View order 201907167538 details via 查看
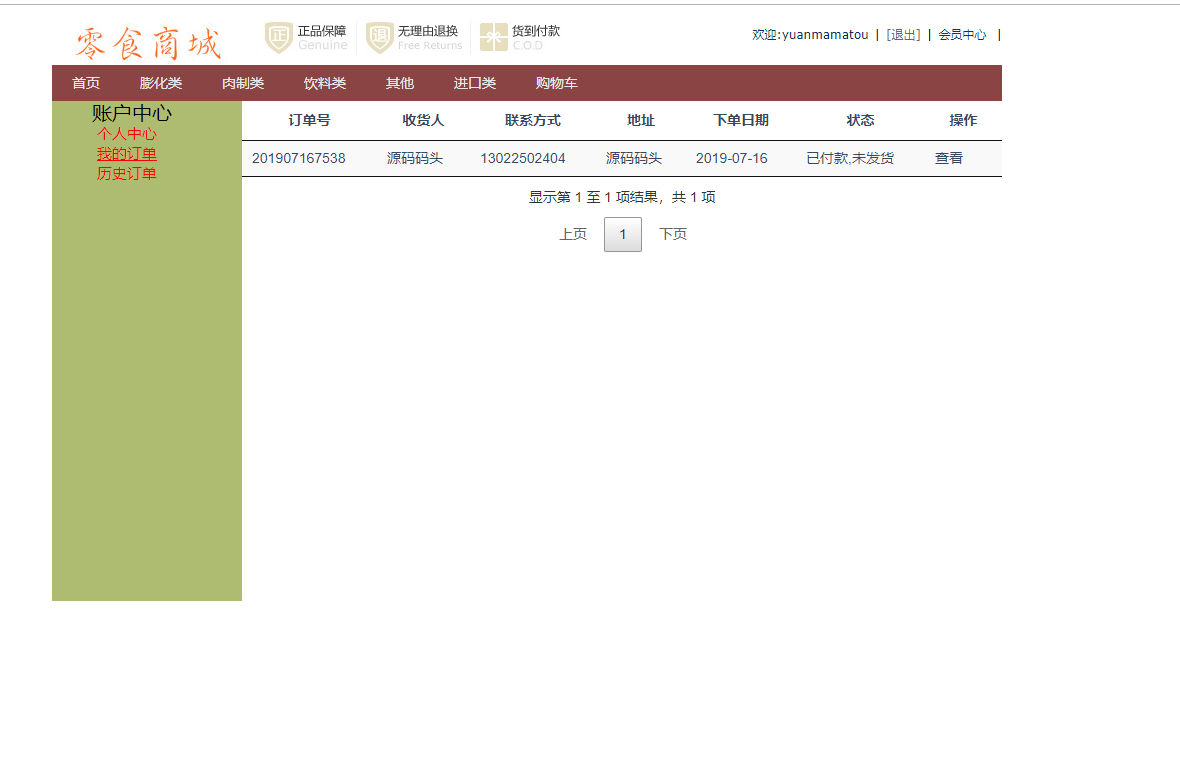 [948, 157]
